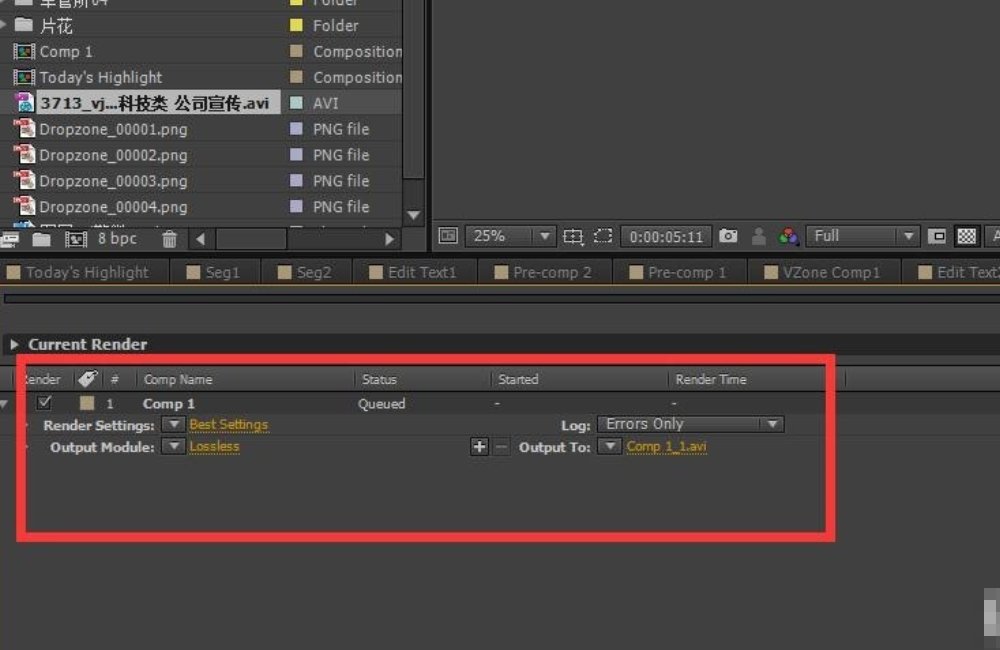Click the new composition icon
The width and height of the screenshot is (1000, 650).
[x=76, y=239]
